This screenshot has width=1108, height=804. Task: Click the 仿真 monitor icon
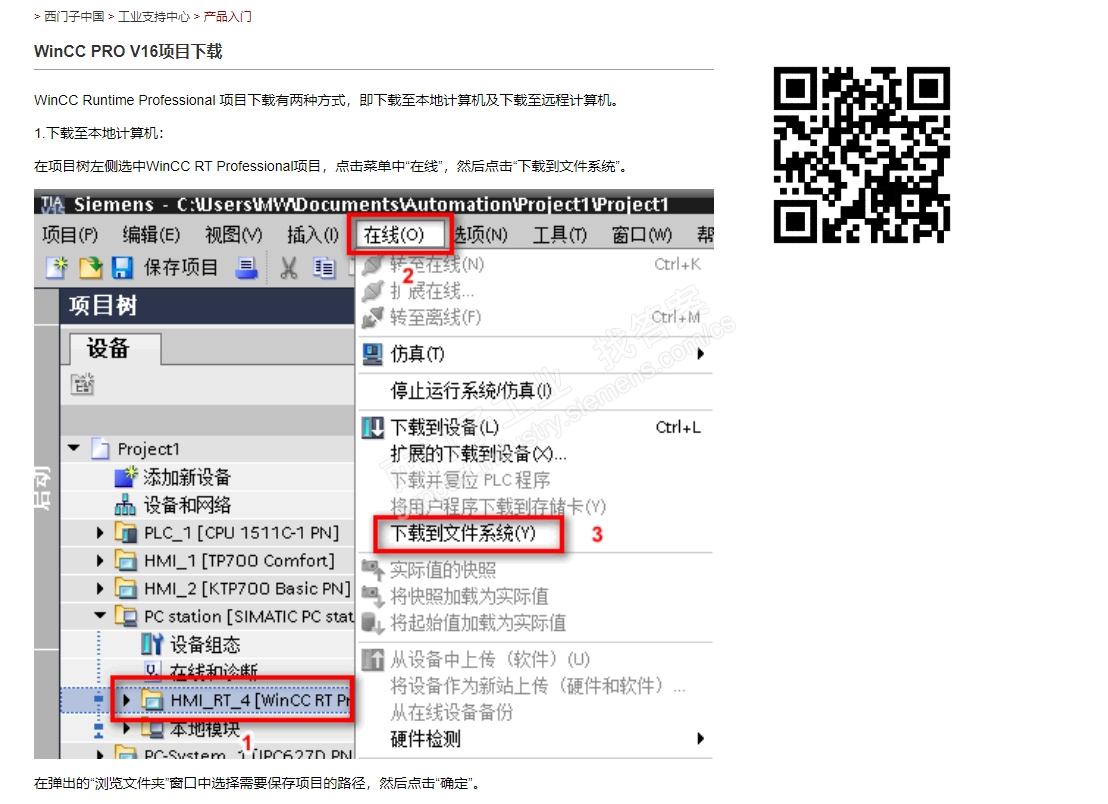[x=372, y=353]
